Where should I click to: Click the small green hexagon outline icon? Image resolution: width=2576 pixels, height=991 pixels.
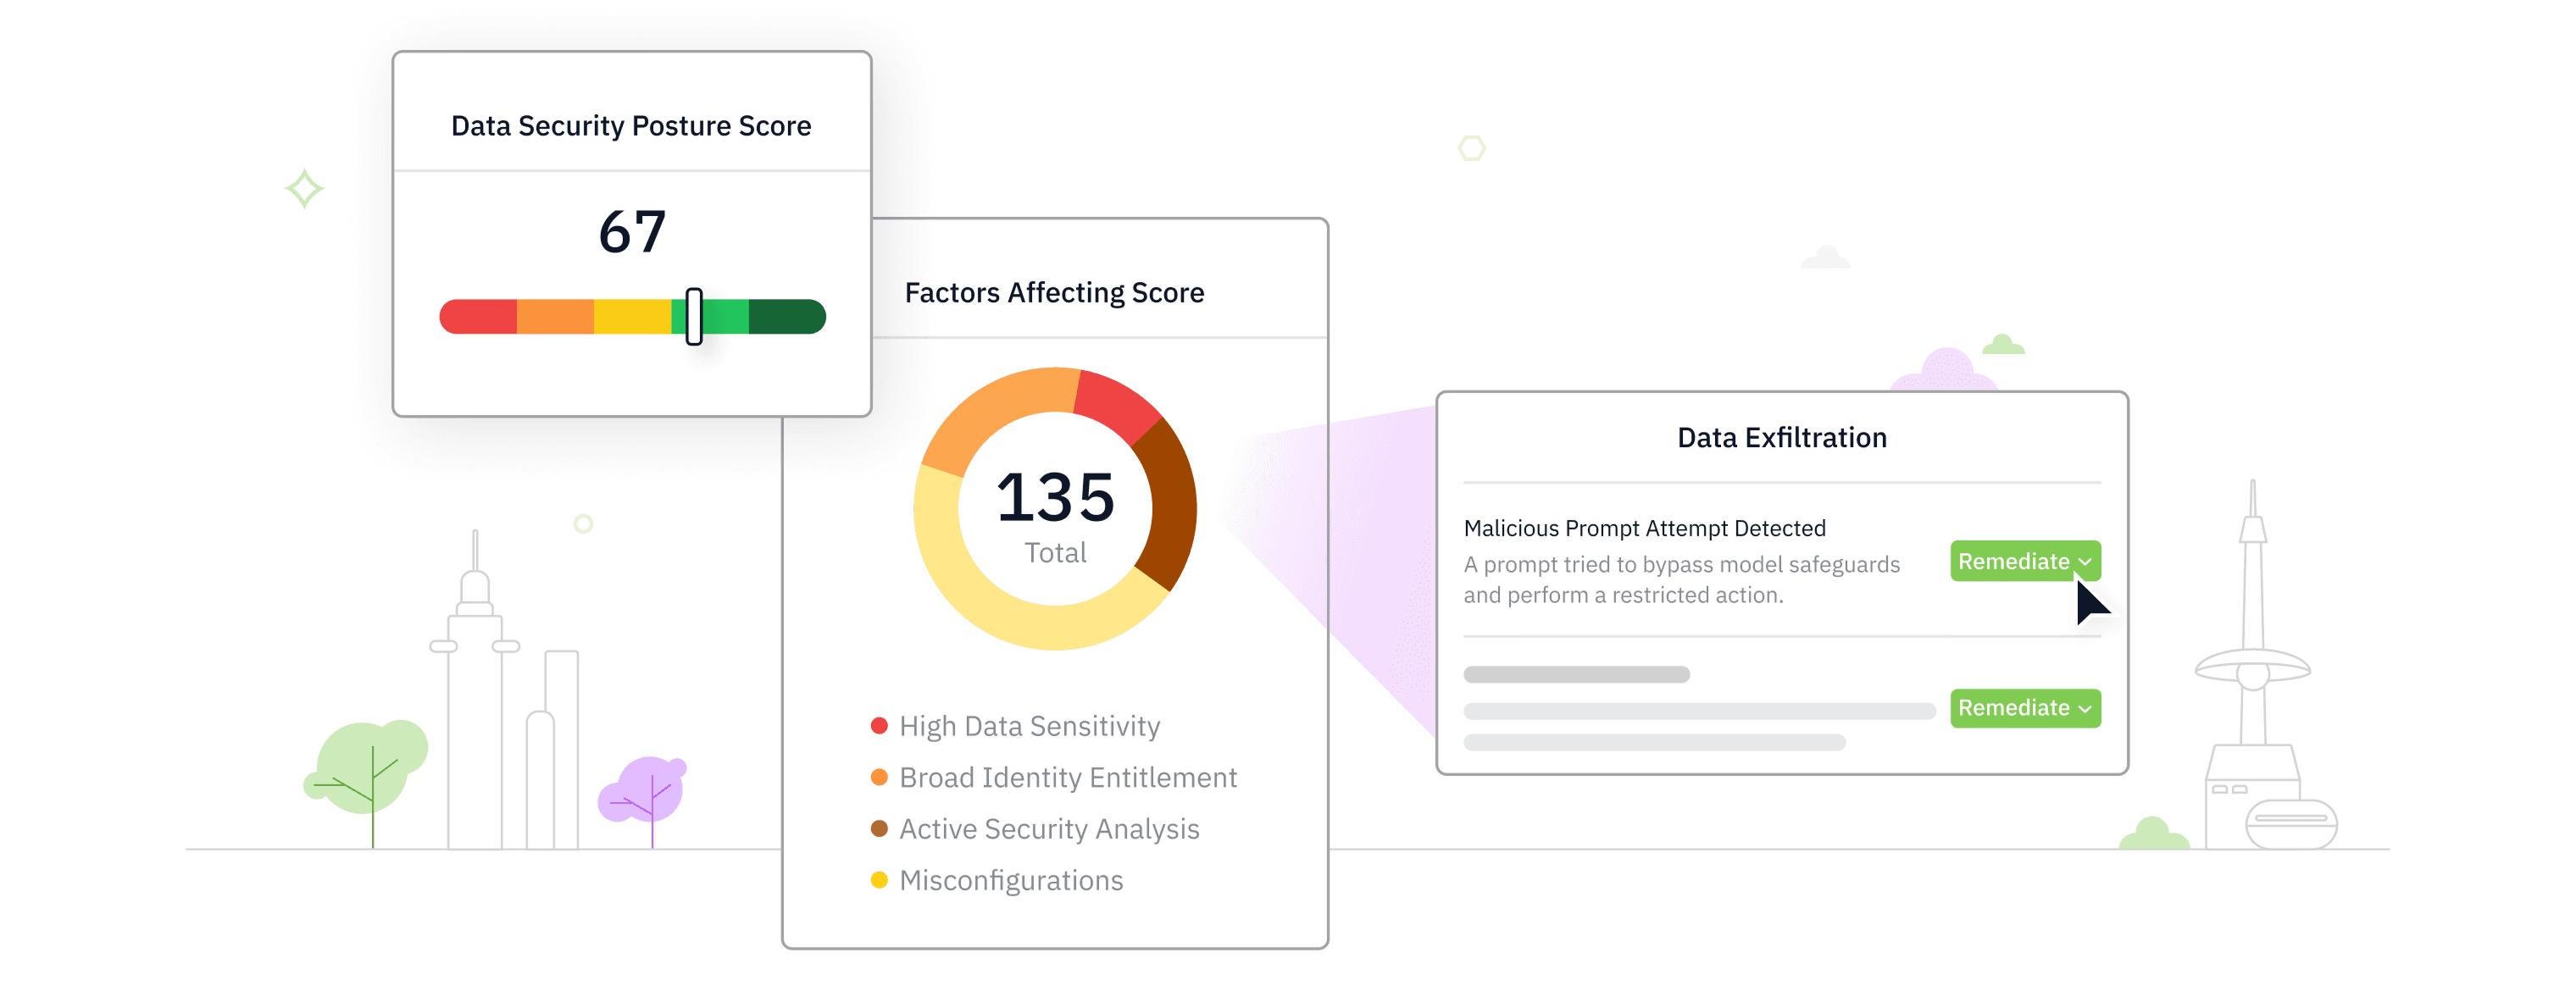click(1471, 149)
